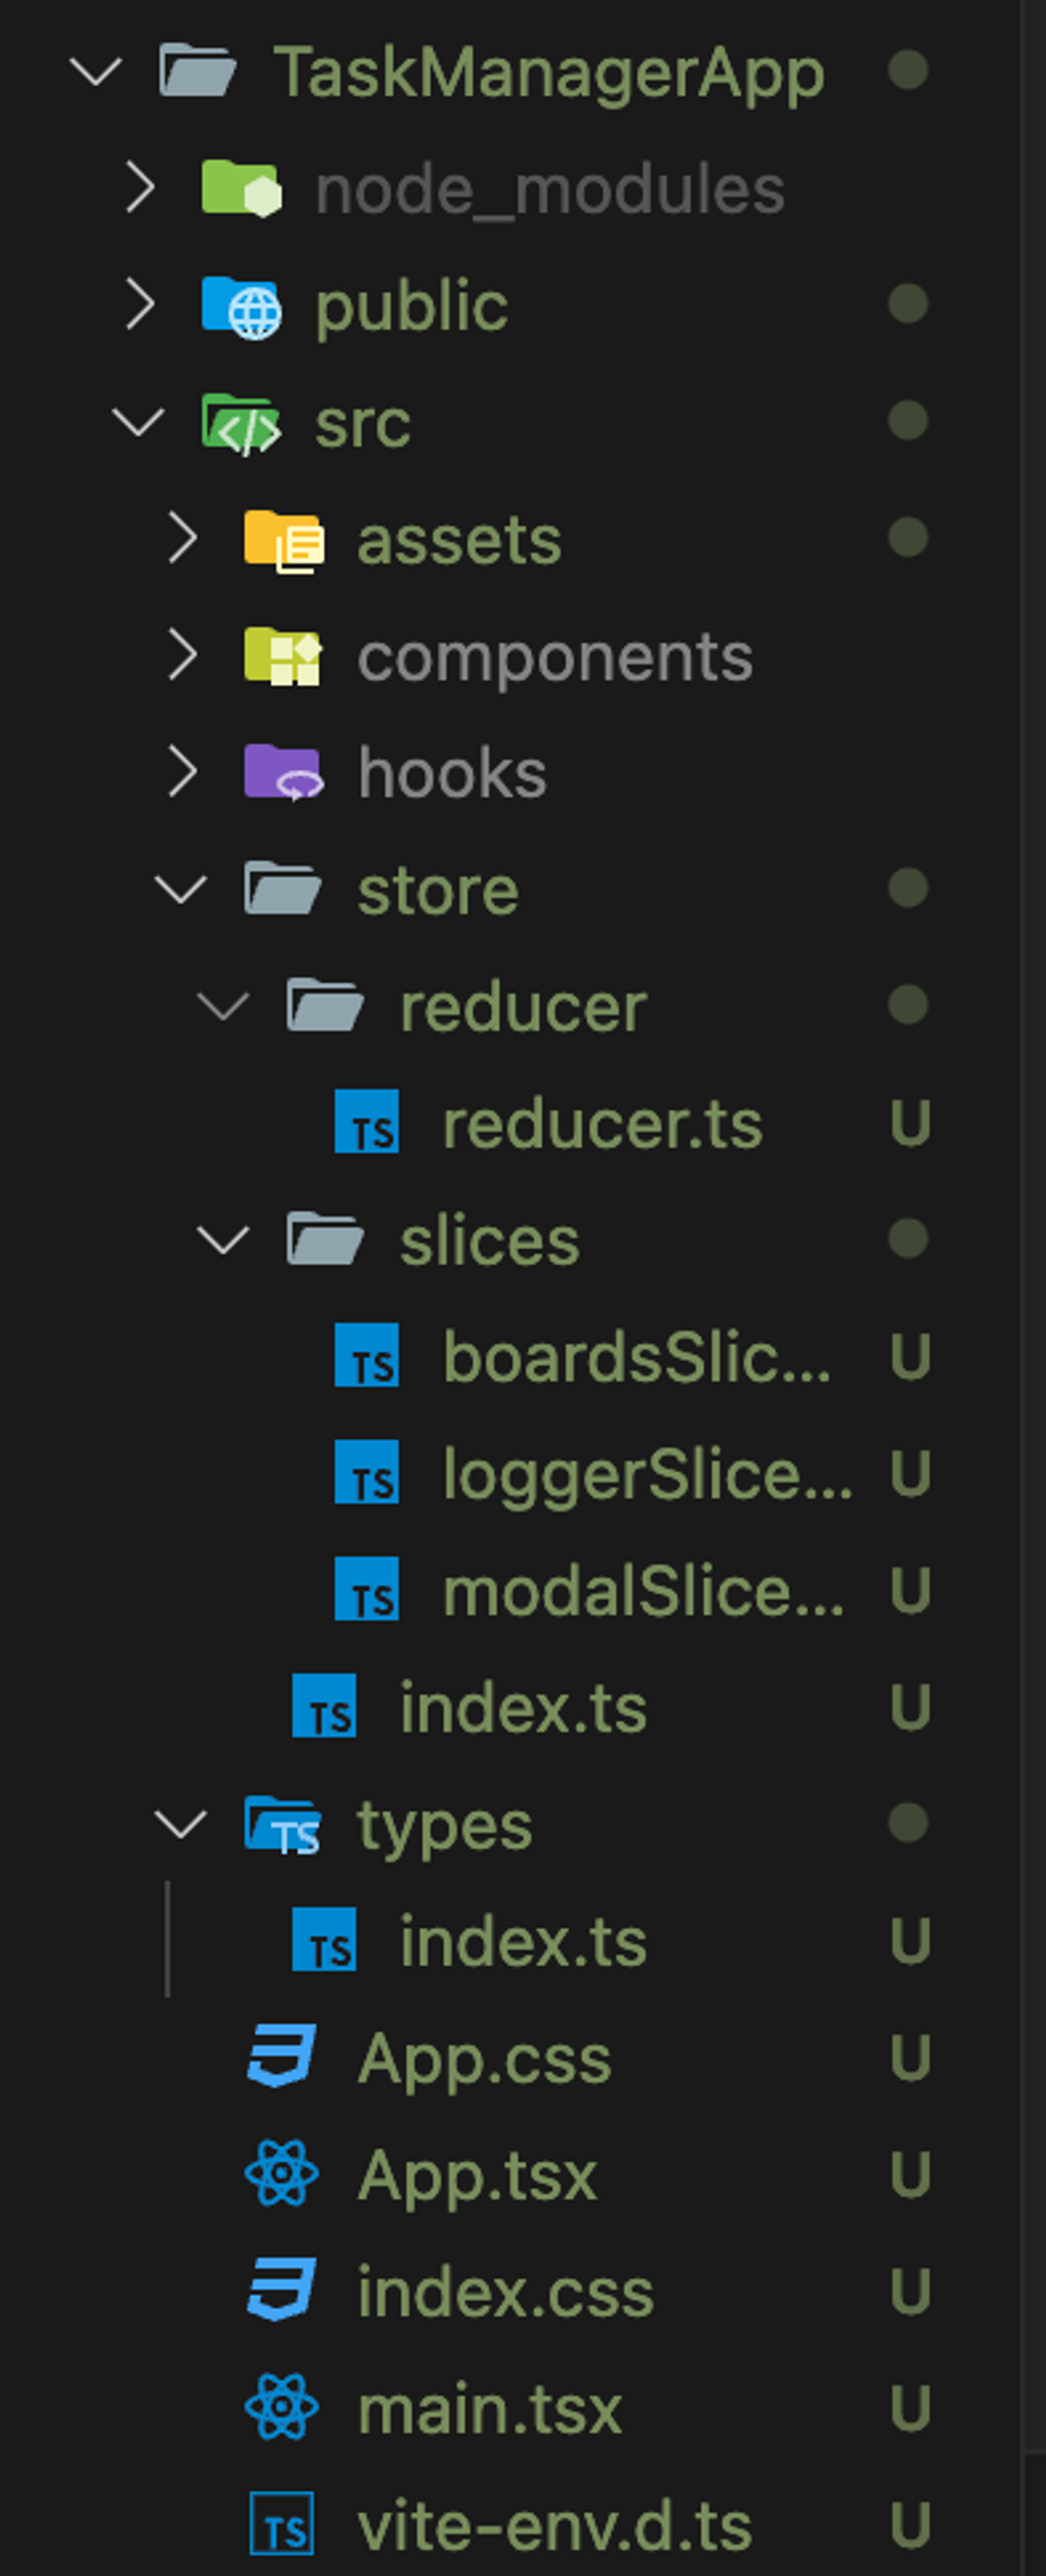This screenshot has height=2576, width=1046.
Task: Open the loggerSlice file
Action: [648, 1474]
